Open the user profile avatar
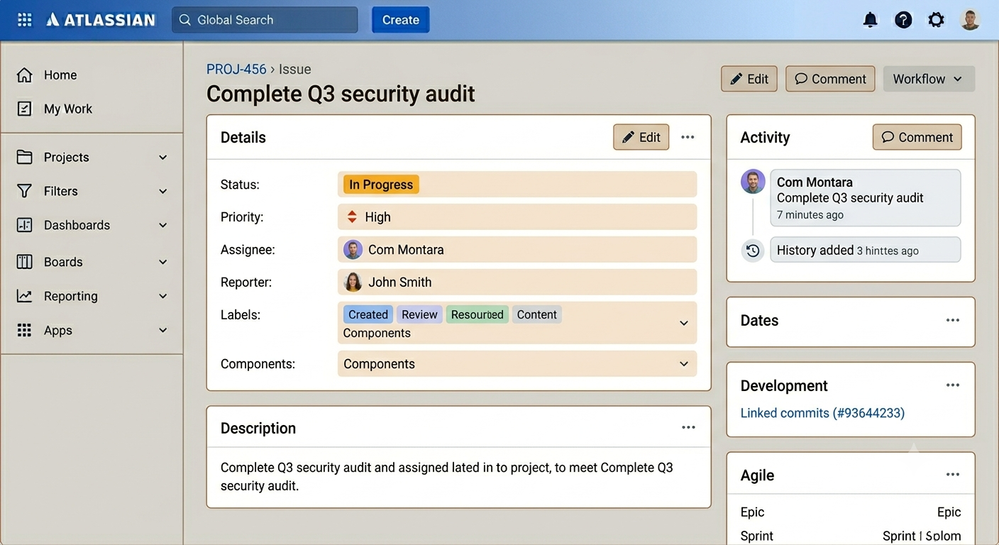Screen dimensions: 999x545 point(970,20)
